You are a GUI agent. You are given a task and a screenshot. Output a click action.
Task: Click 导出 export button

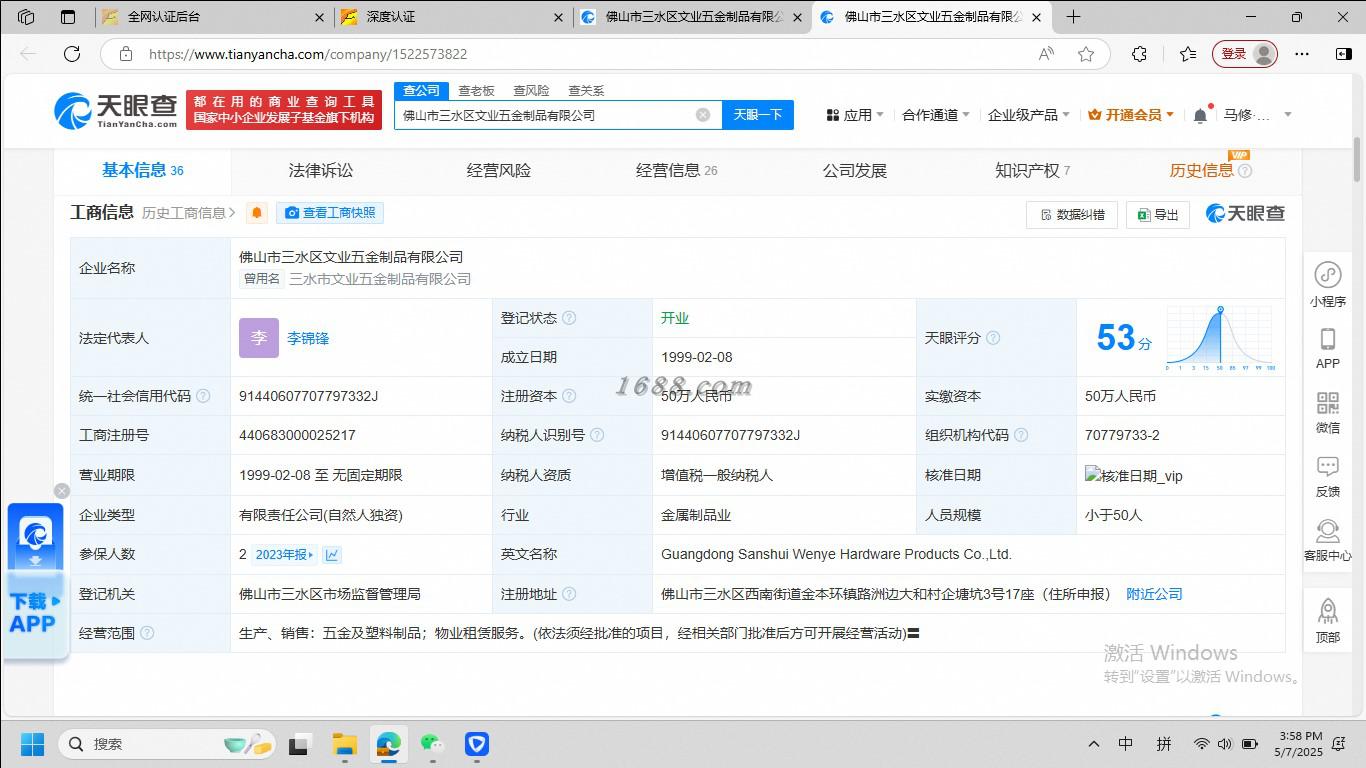(1157, 214)
